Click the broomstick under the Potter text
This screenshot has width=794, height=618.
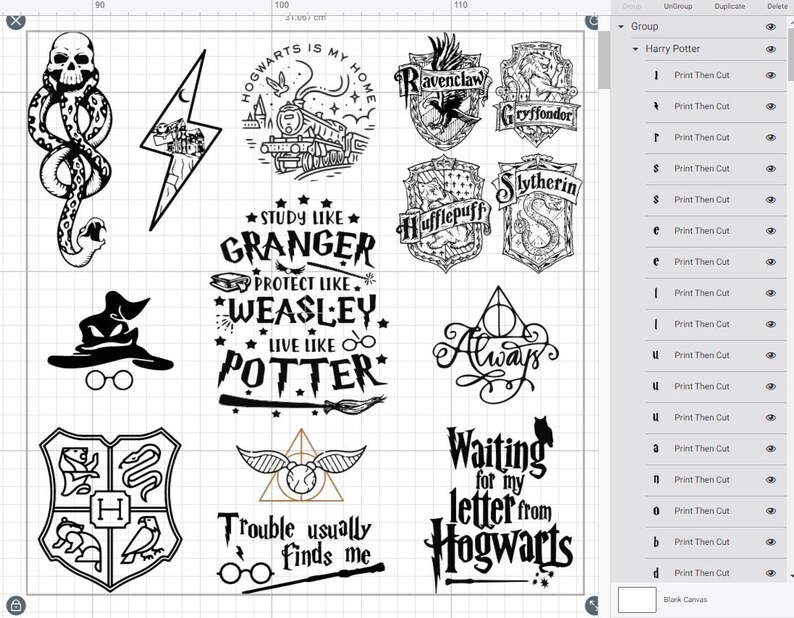[303, 404]
